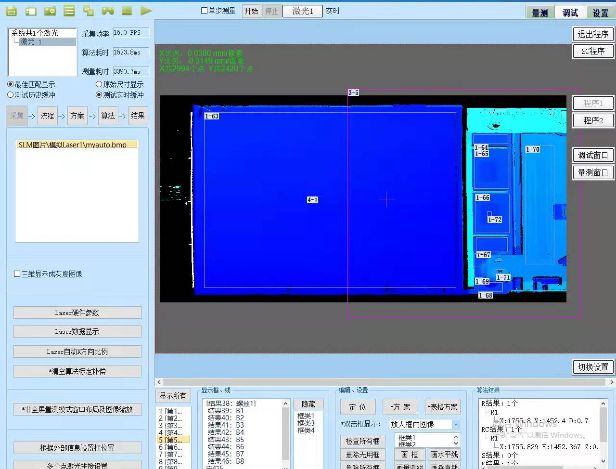Open the 算法 workflow step

pyautogui.click(x=108, y=115)
